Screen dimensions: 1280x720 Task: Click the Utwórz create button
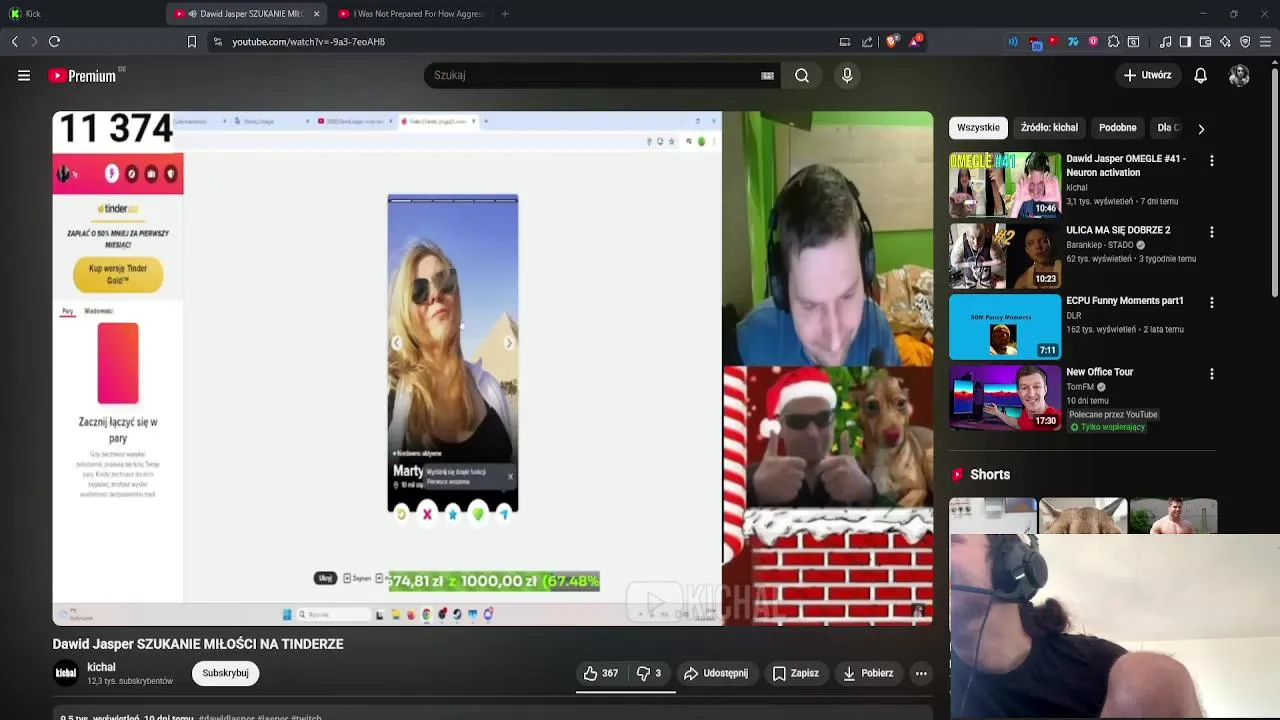coord(1147,76)
